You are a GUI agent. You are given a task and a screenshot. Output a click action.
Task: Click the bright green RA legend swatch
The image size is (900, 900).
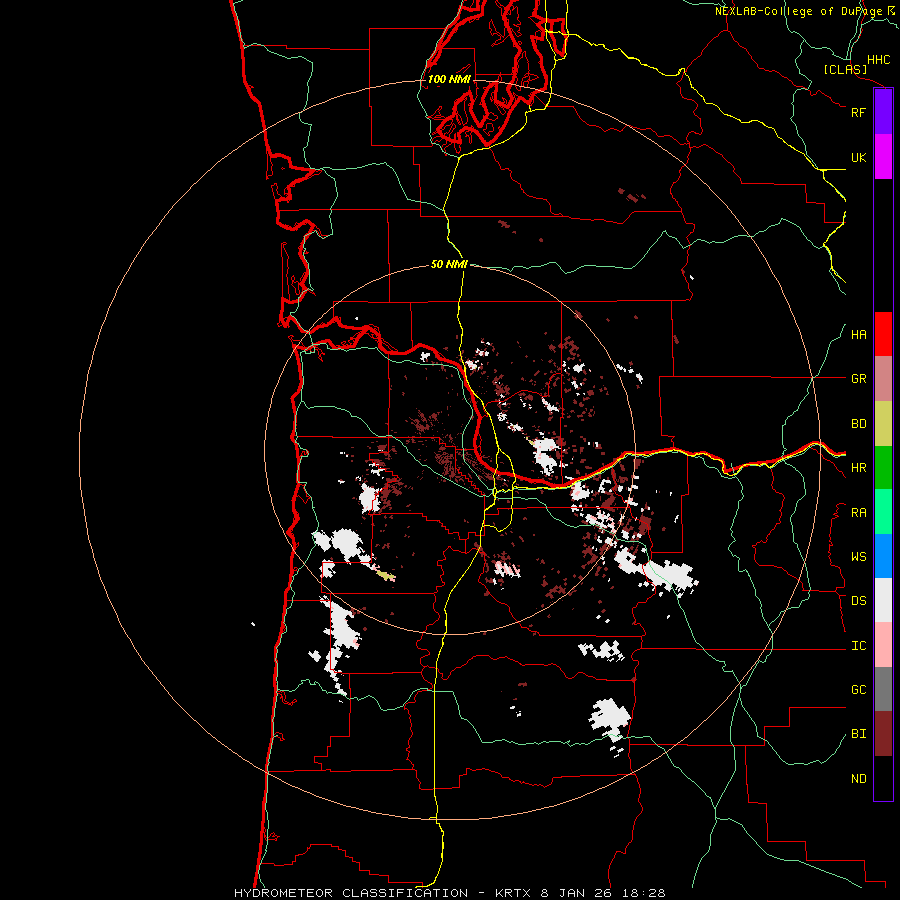883,512
